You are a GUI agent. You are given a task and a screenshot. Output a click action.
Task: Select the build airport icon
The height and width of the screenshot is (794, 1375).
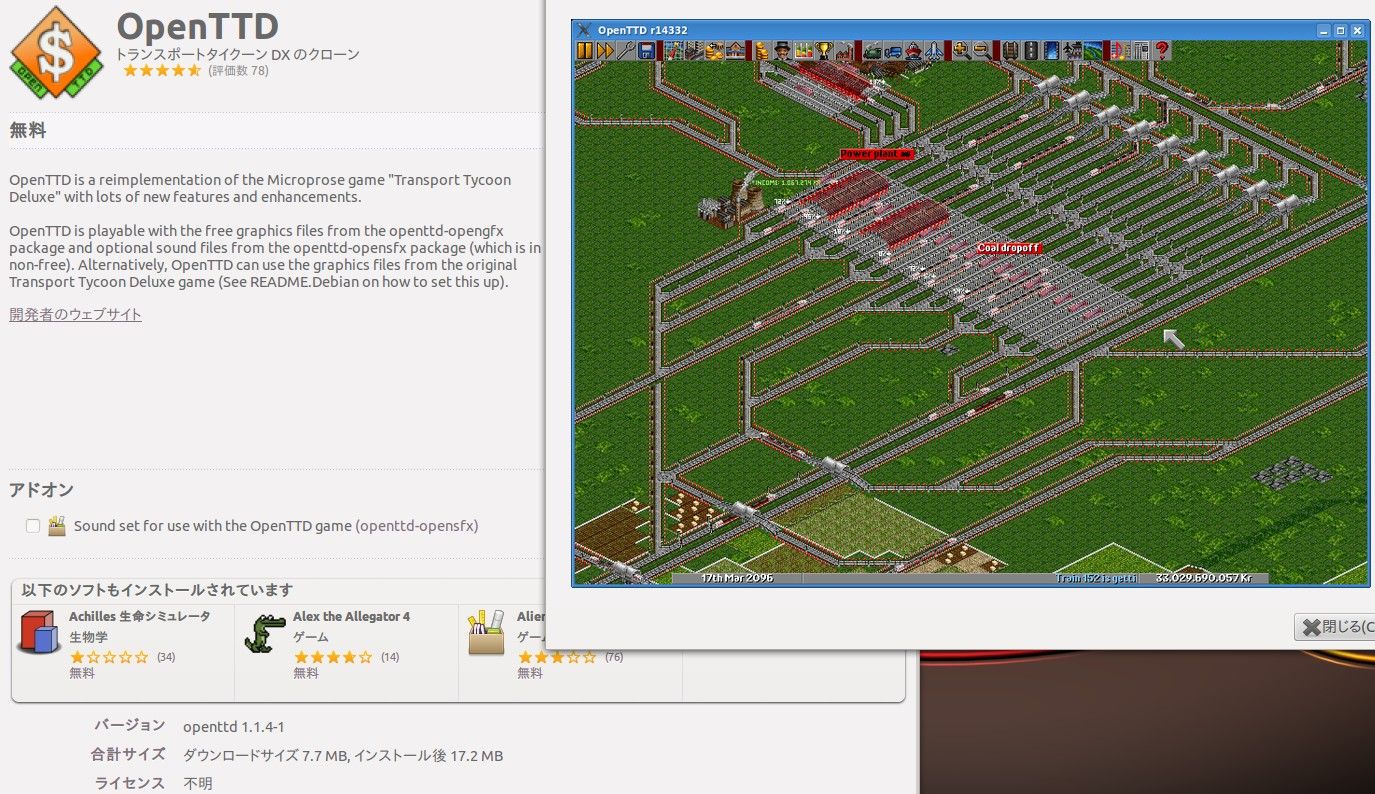point(1070,50)
